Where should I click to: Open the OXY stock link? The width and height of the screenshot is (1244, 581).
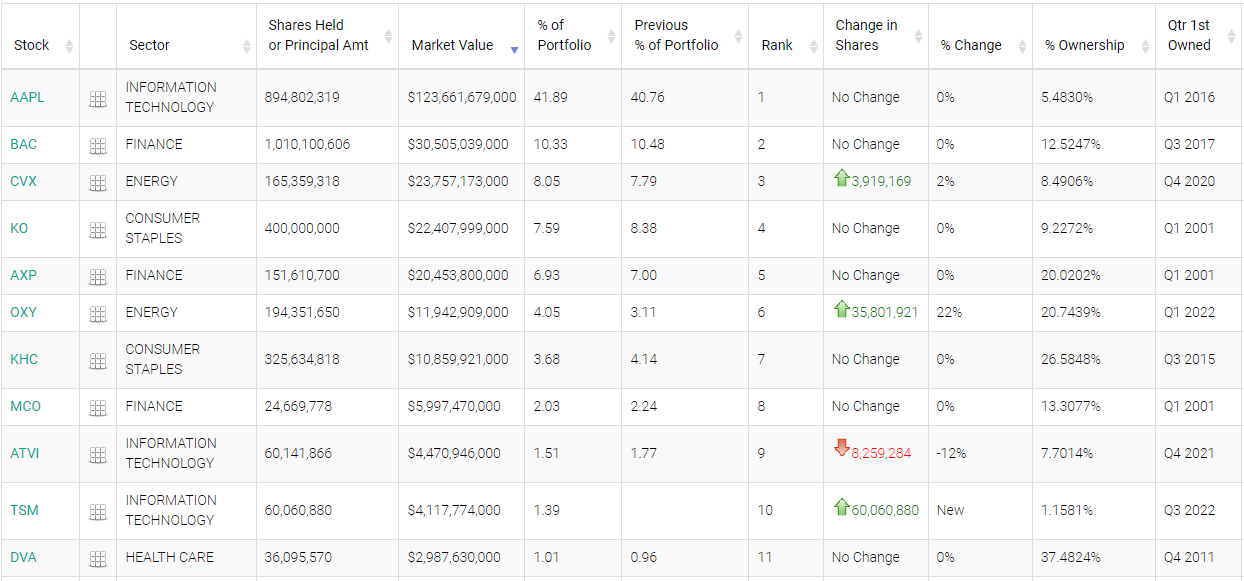click(23, 312)
